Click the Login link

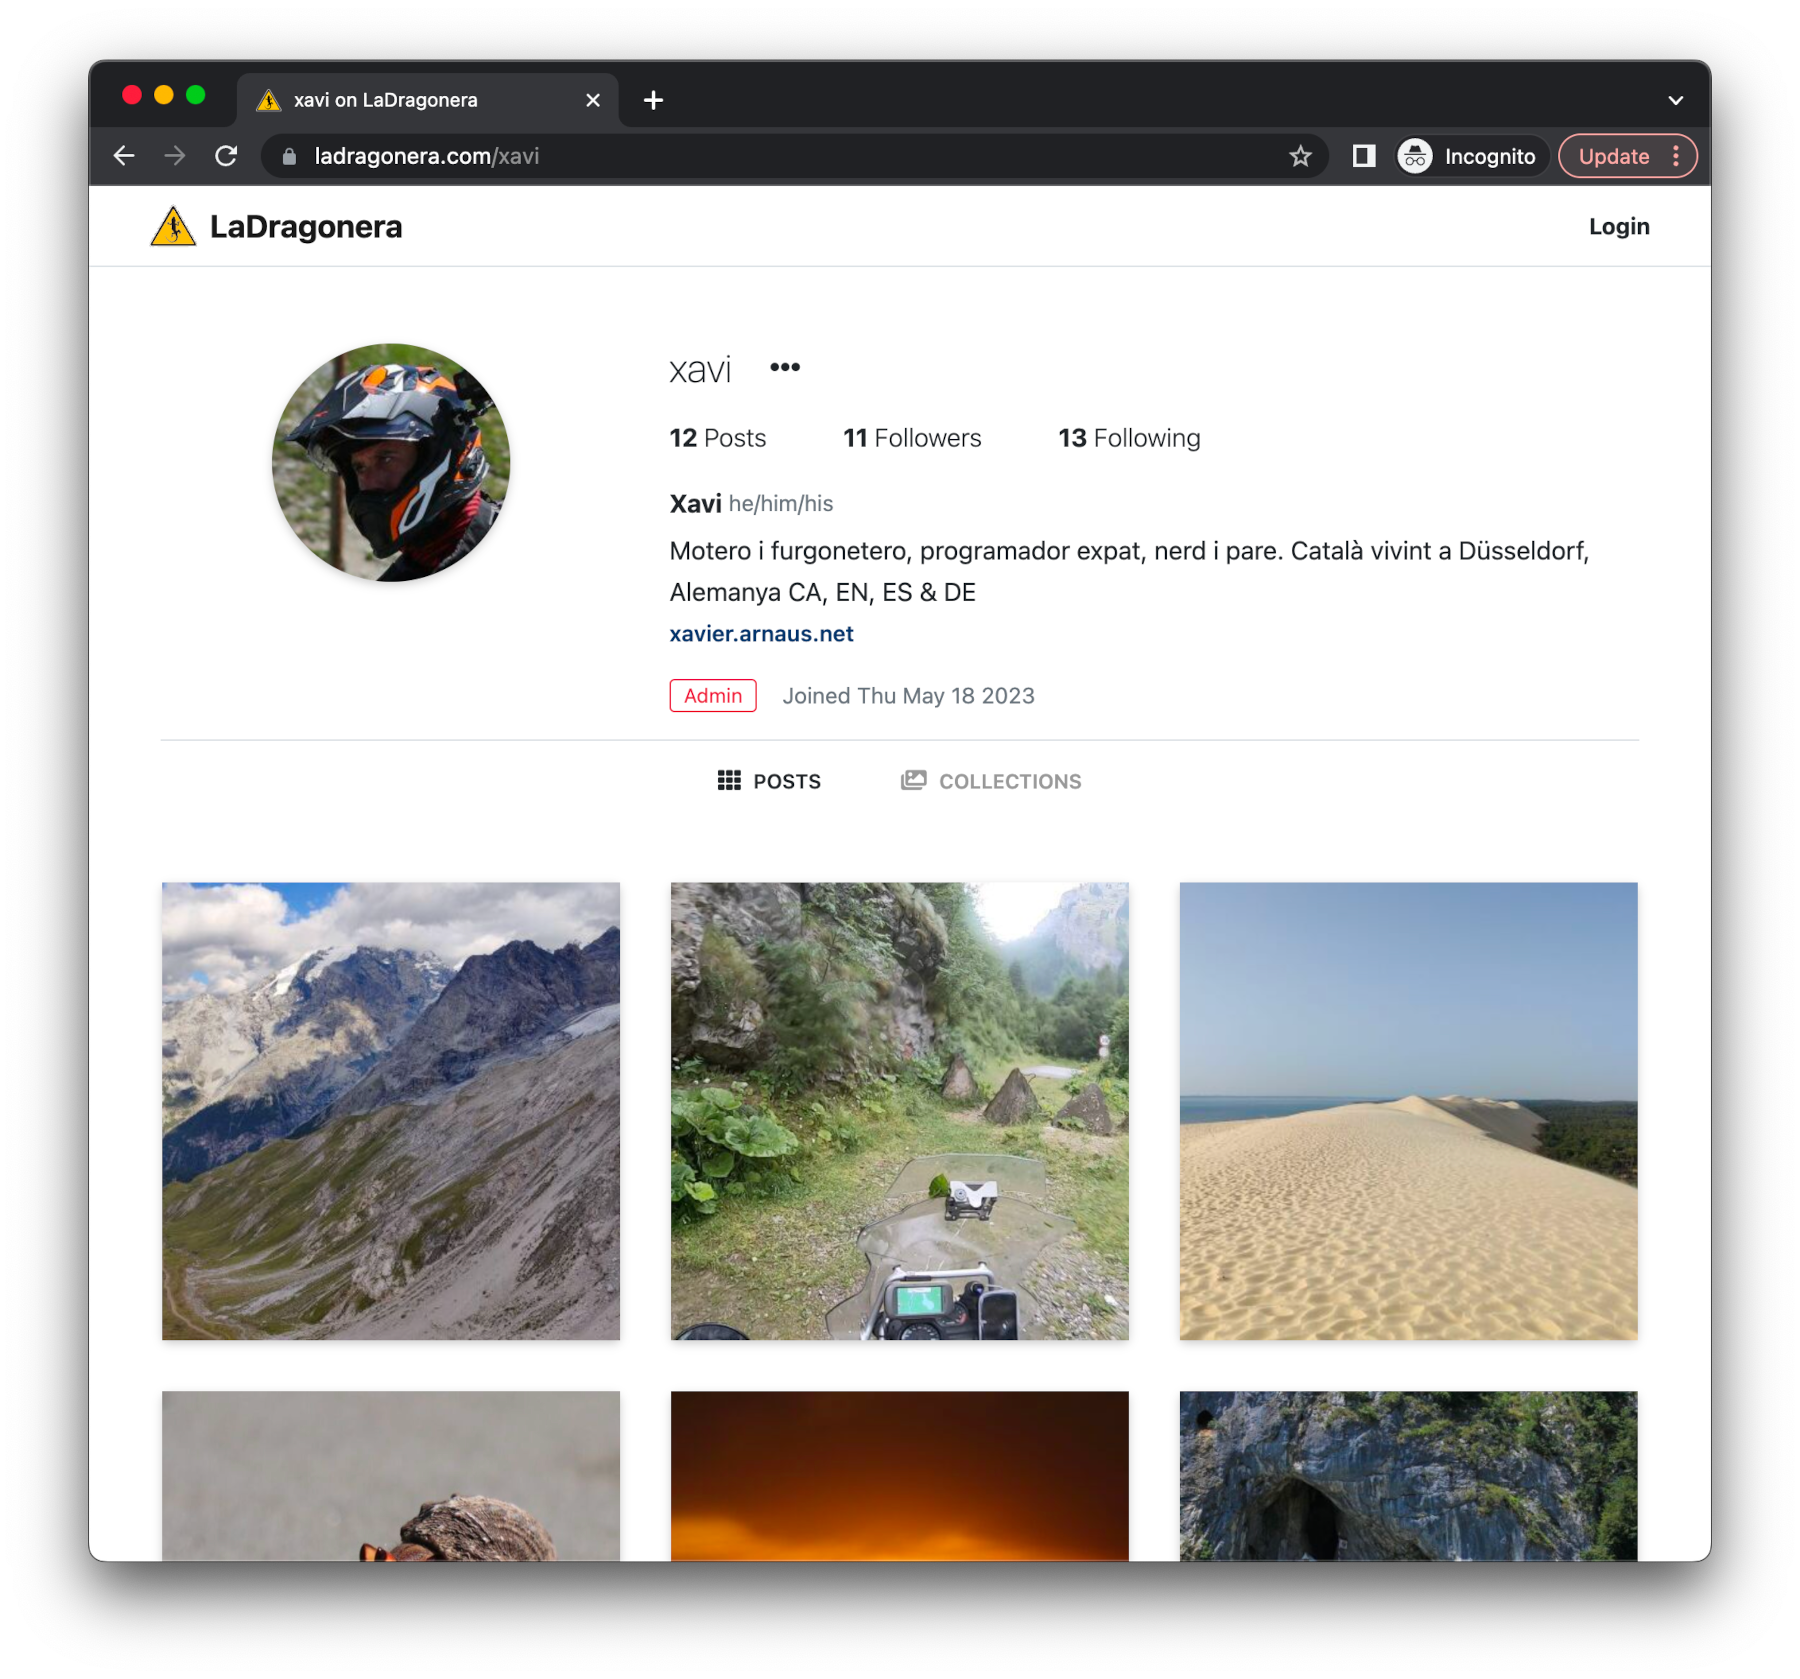tap(1619, 226)
